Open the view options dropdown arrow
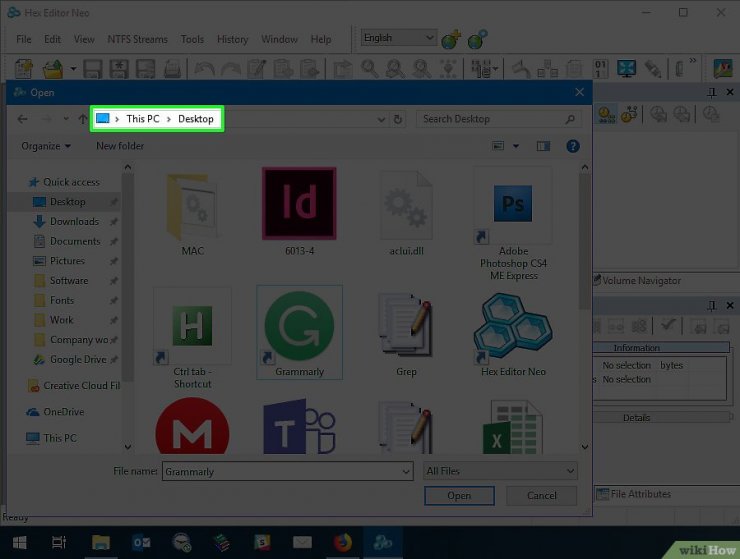 (x=516, y=146)
